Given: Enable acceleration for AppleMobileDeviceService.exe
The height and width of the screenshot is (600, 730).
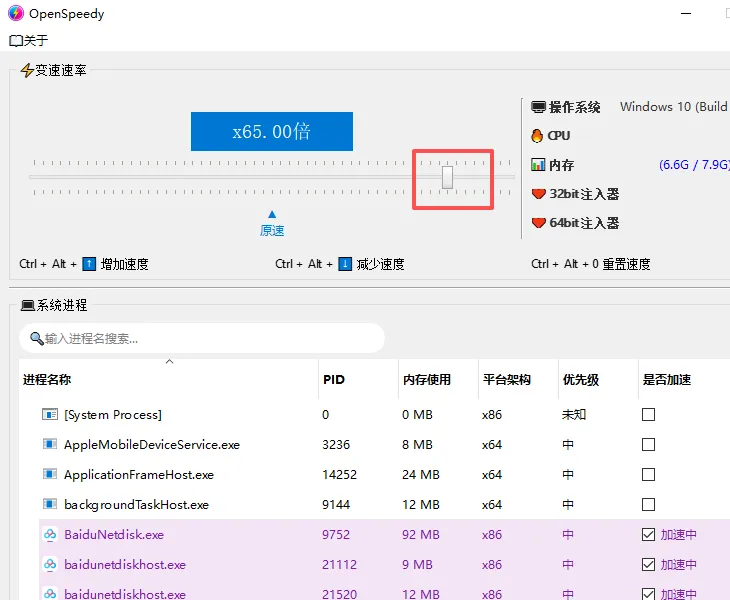Looking at the screenshot, I should pyautogui.click(x=648, y=445).
